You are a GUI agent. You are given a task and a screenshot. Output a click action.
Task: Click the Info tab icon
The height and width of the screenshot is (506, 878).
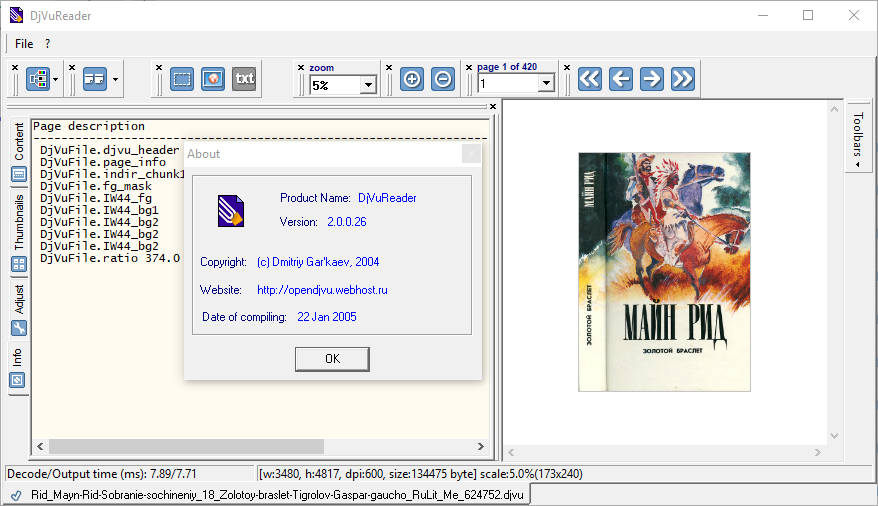click(x=17, y=381)
